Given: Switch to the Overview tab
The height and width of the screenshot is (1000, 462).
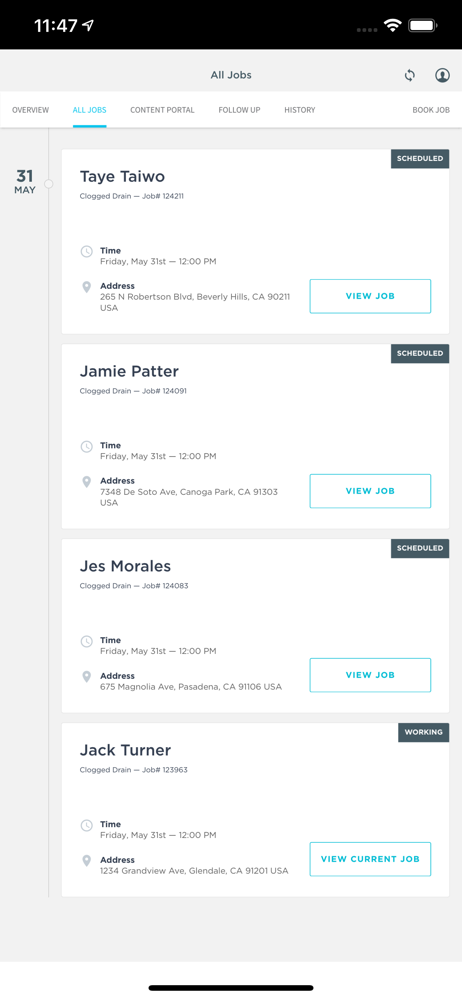Looking at the screenshot, I should (31, 110).
